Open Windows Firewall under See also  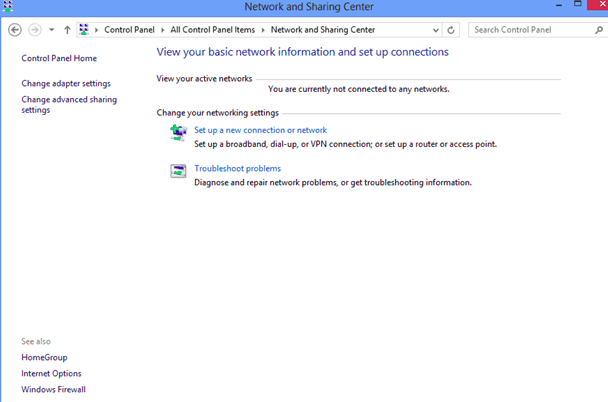click(x=54, y=390)
